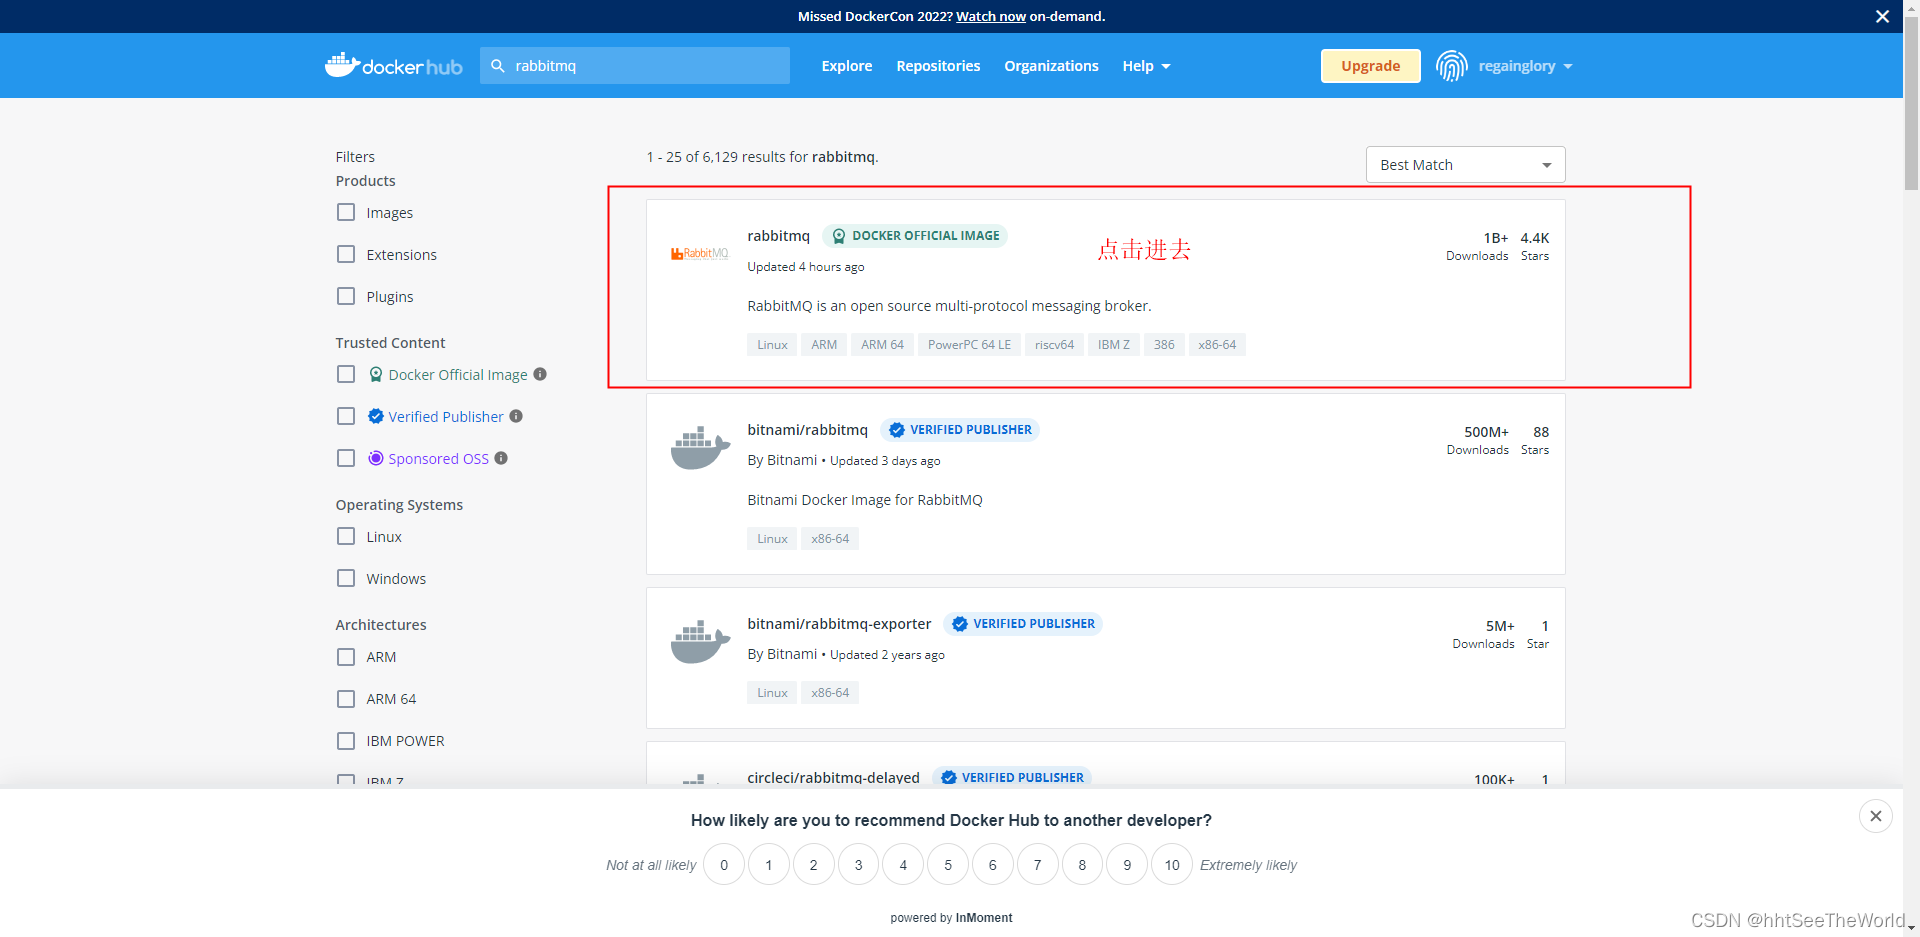The width and height of the screenshot is (1920, 937).
Task: Enable the Extensions filter checkbox
Action: tap(346, 254)
